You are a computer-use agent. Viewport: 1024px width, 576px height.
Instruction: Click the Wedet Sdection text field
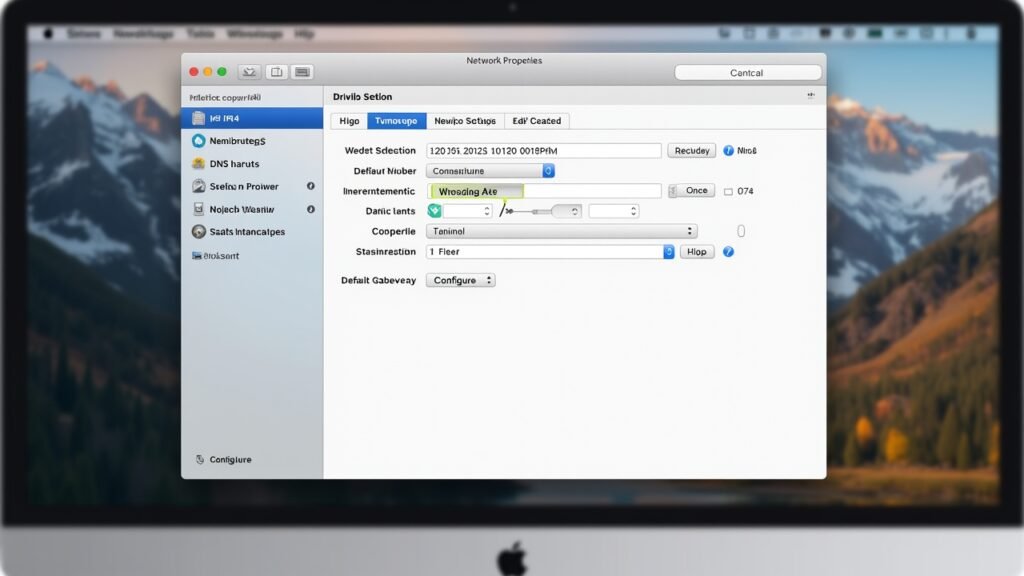tap(544, 151)
